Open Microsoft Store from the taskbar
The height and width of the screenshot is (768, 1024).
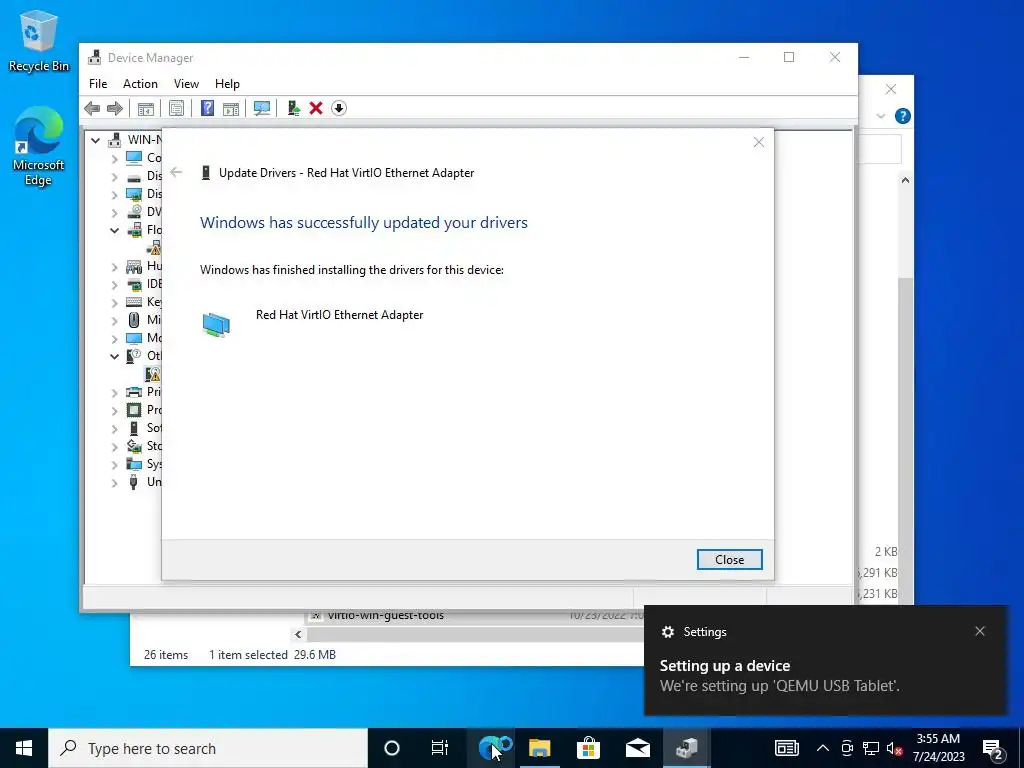point(588,748)
